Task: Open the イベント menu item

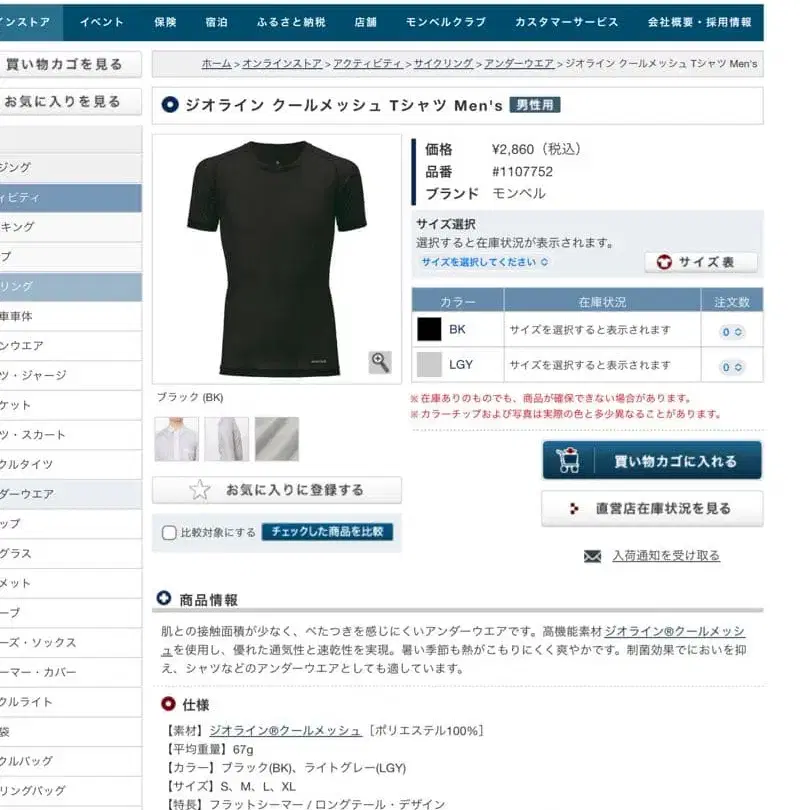Action: tap(102, 22)
